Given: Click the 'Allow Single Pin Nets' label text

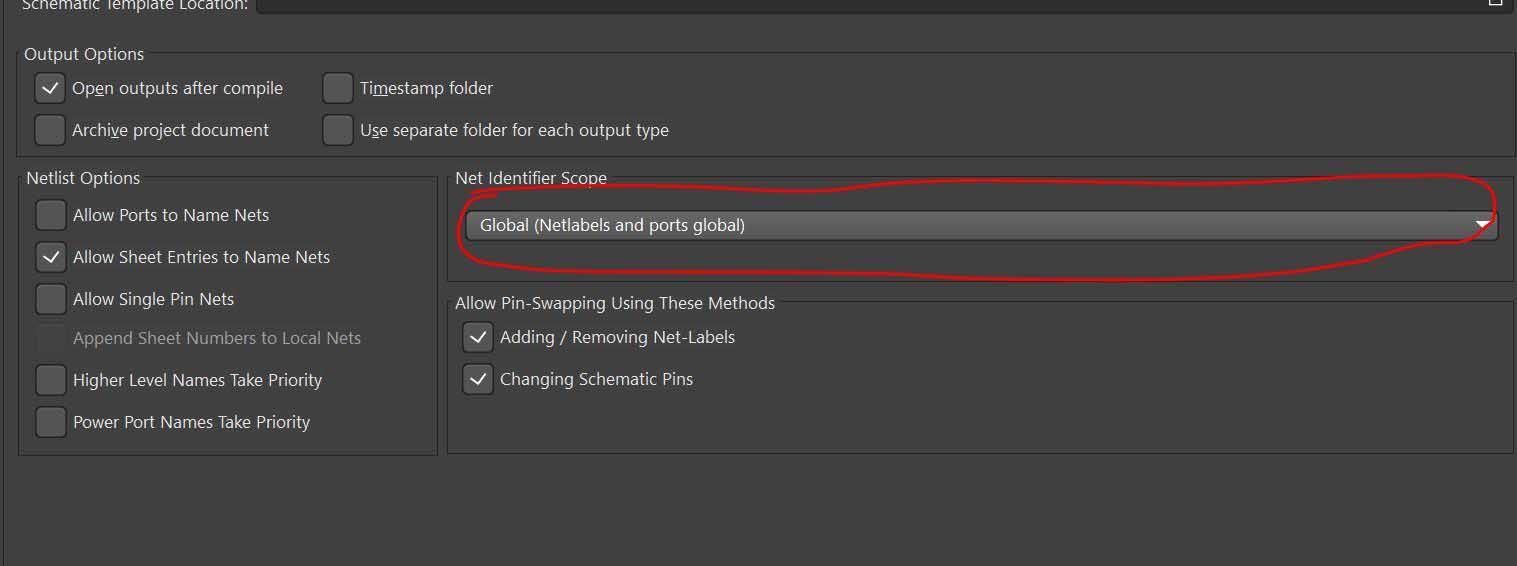Looking at the screenshot, I should (x=153, y=300).
